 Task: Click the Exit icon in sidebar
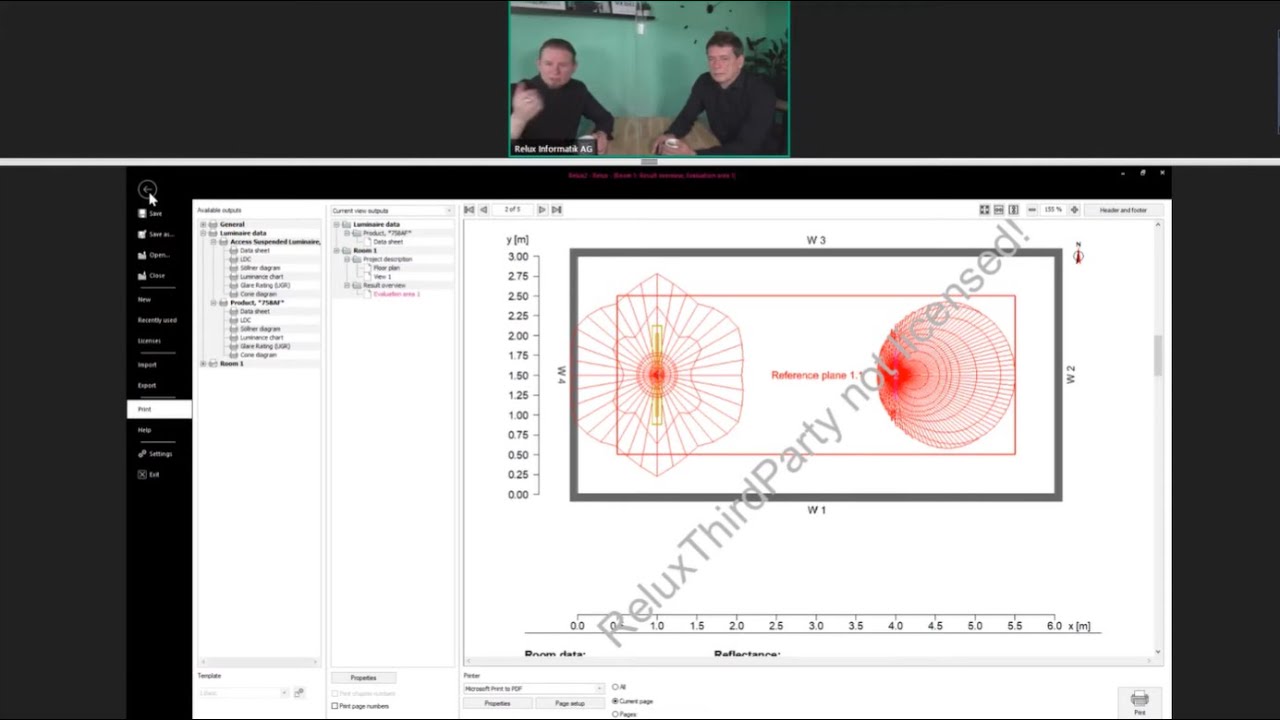point(142,474)
